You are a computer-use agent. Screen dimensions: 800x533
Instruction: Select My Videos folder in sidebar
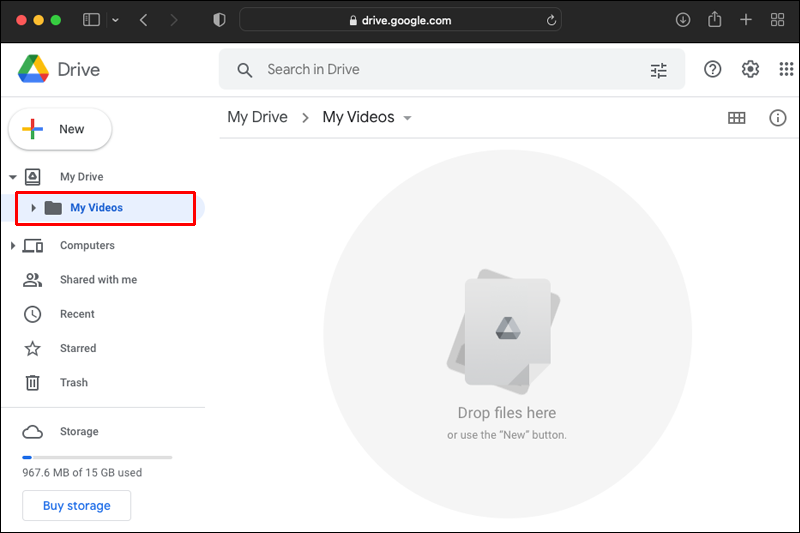106,208
